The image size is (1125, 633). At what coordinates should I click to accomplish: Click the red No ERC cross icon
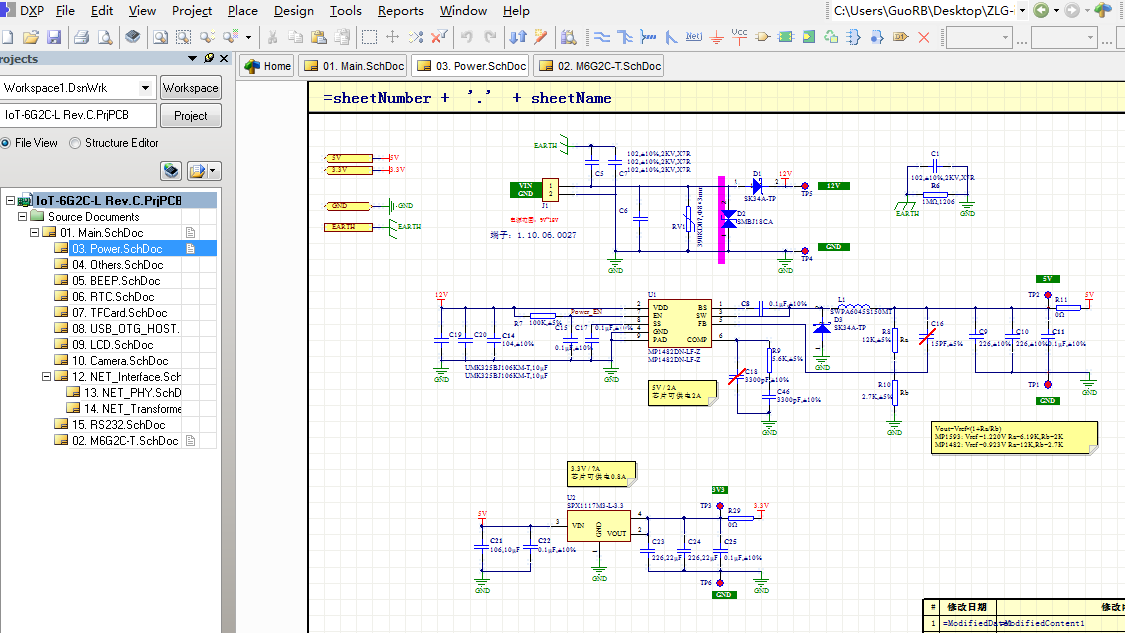924,37
